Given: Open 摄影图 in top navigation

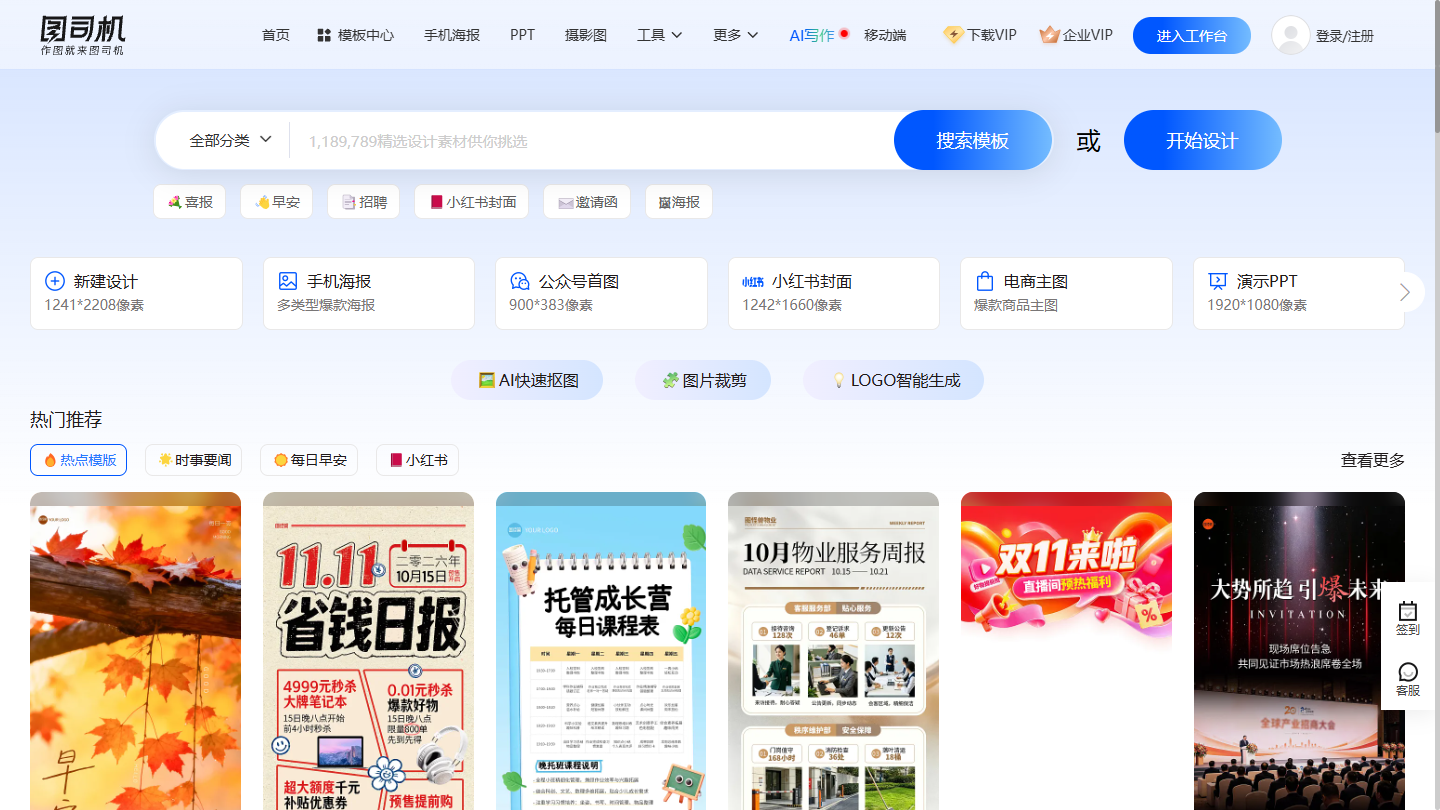Looking at the screenshot, I should pyautogui.click(x=586, y=35).
